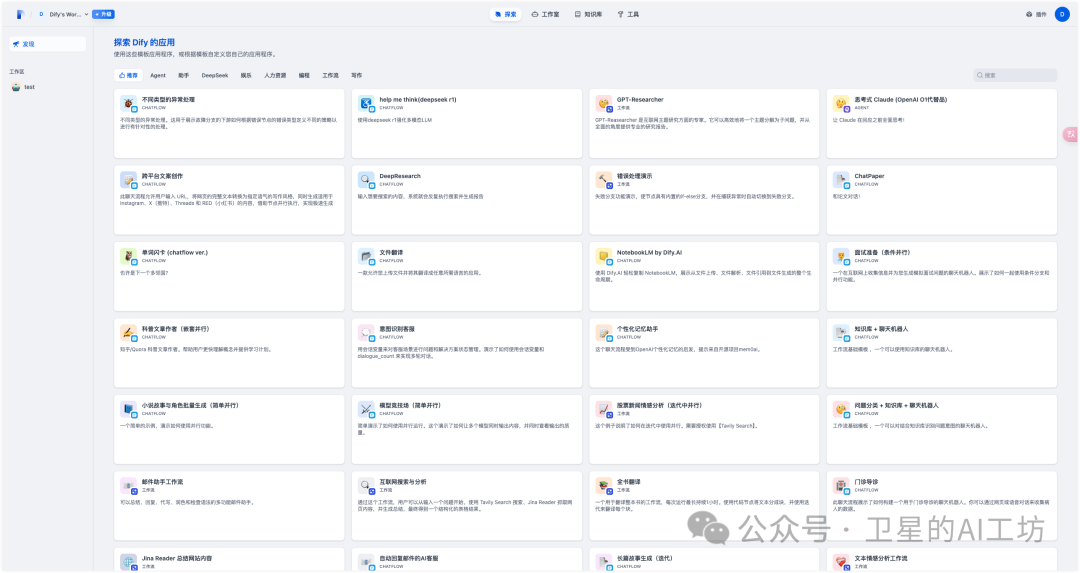The height and width of the screenshot is (573, 1080).
Task: Click the DeepResearch magnifier icon
Action: coord(366,180)
